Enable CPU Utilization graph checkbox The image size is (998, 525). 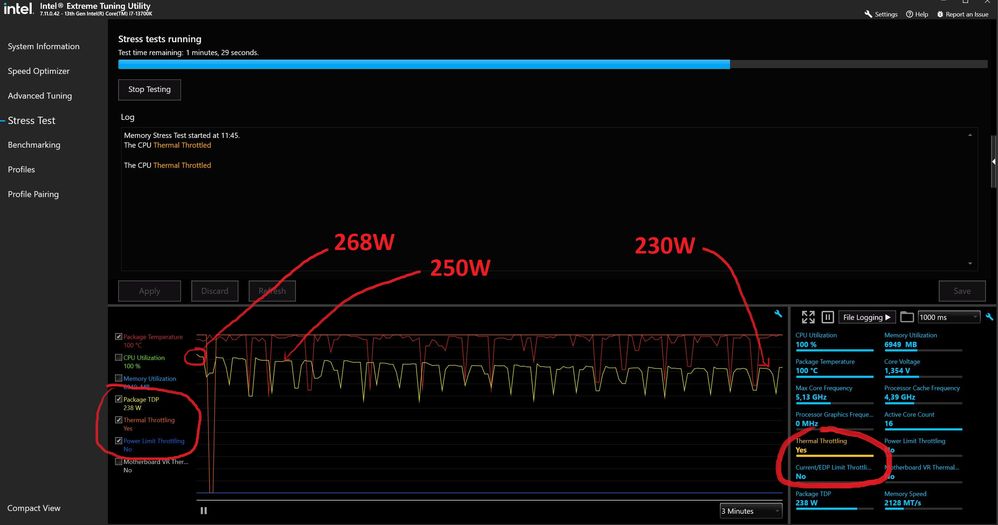pos(118,358)
